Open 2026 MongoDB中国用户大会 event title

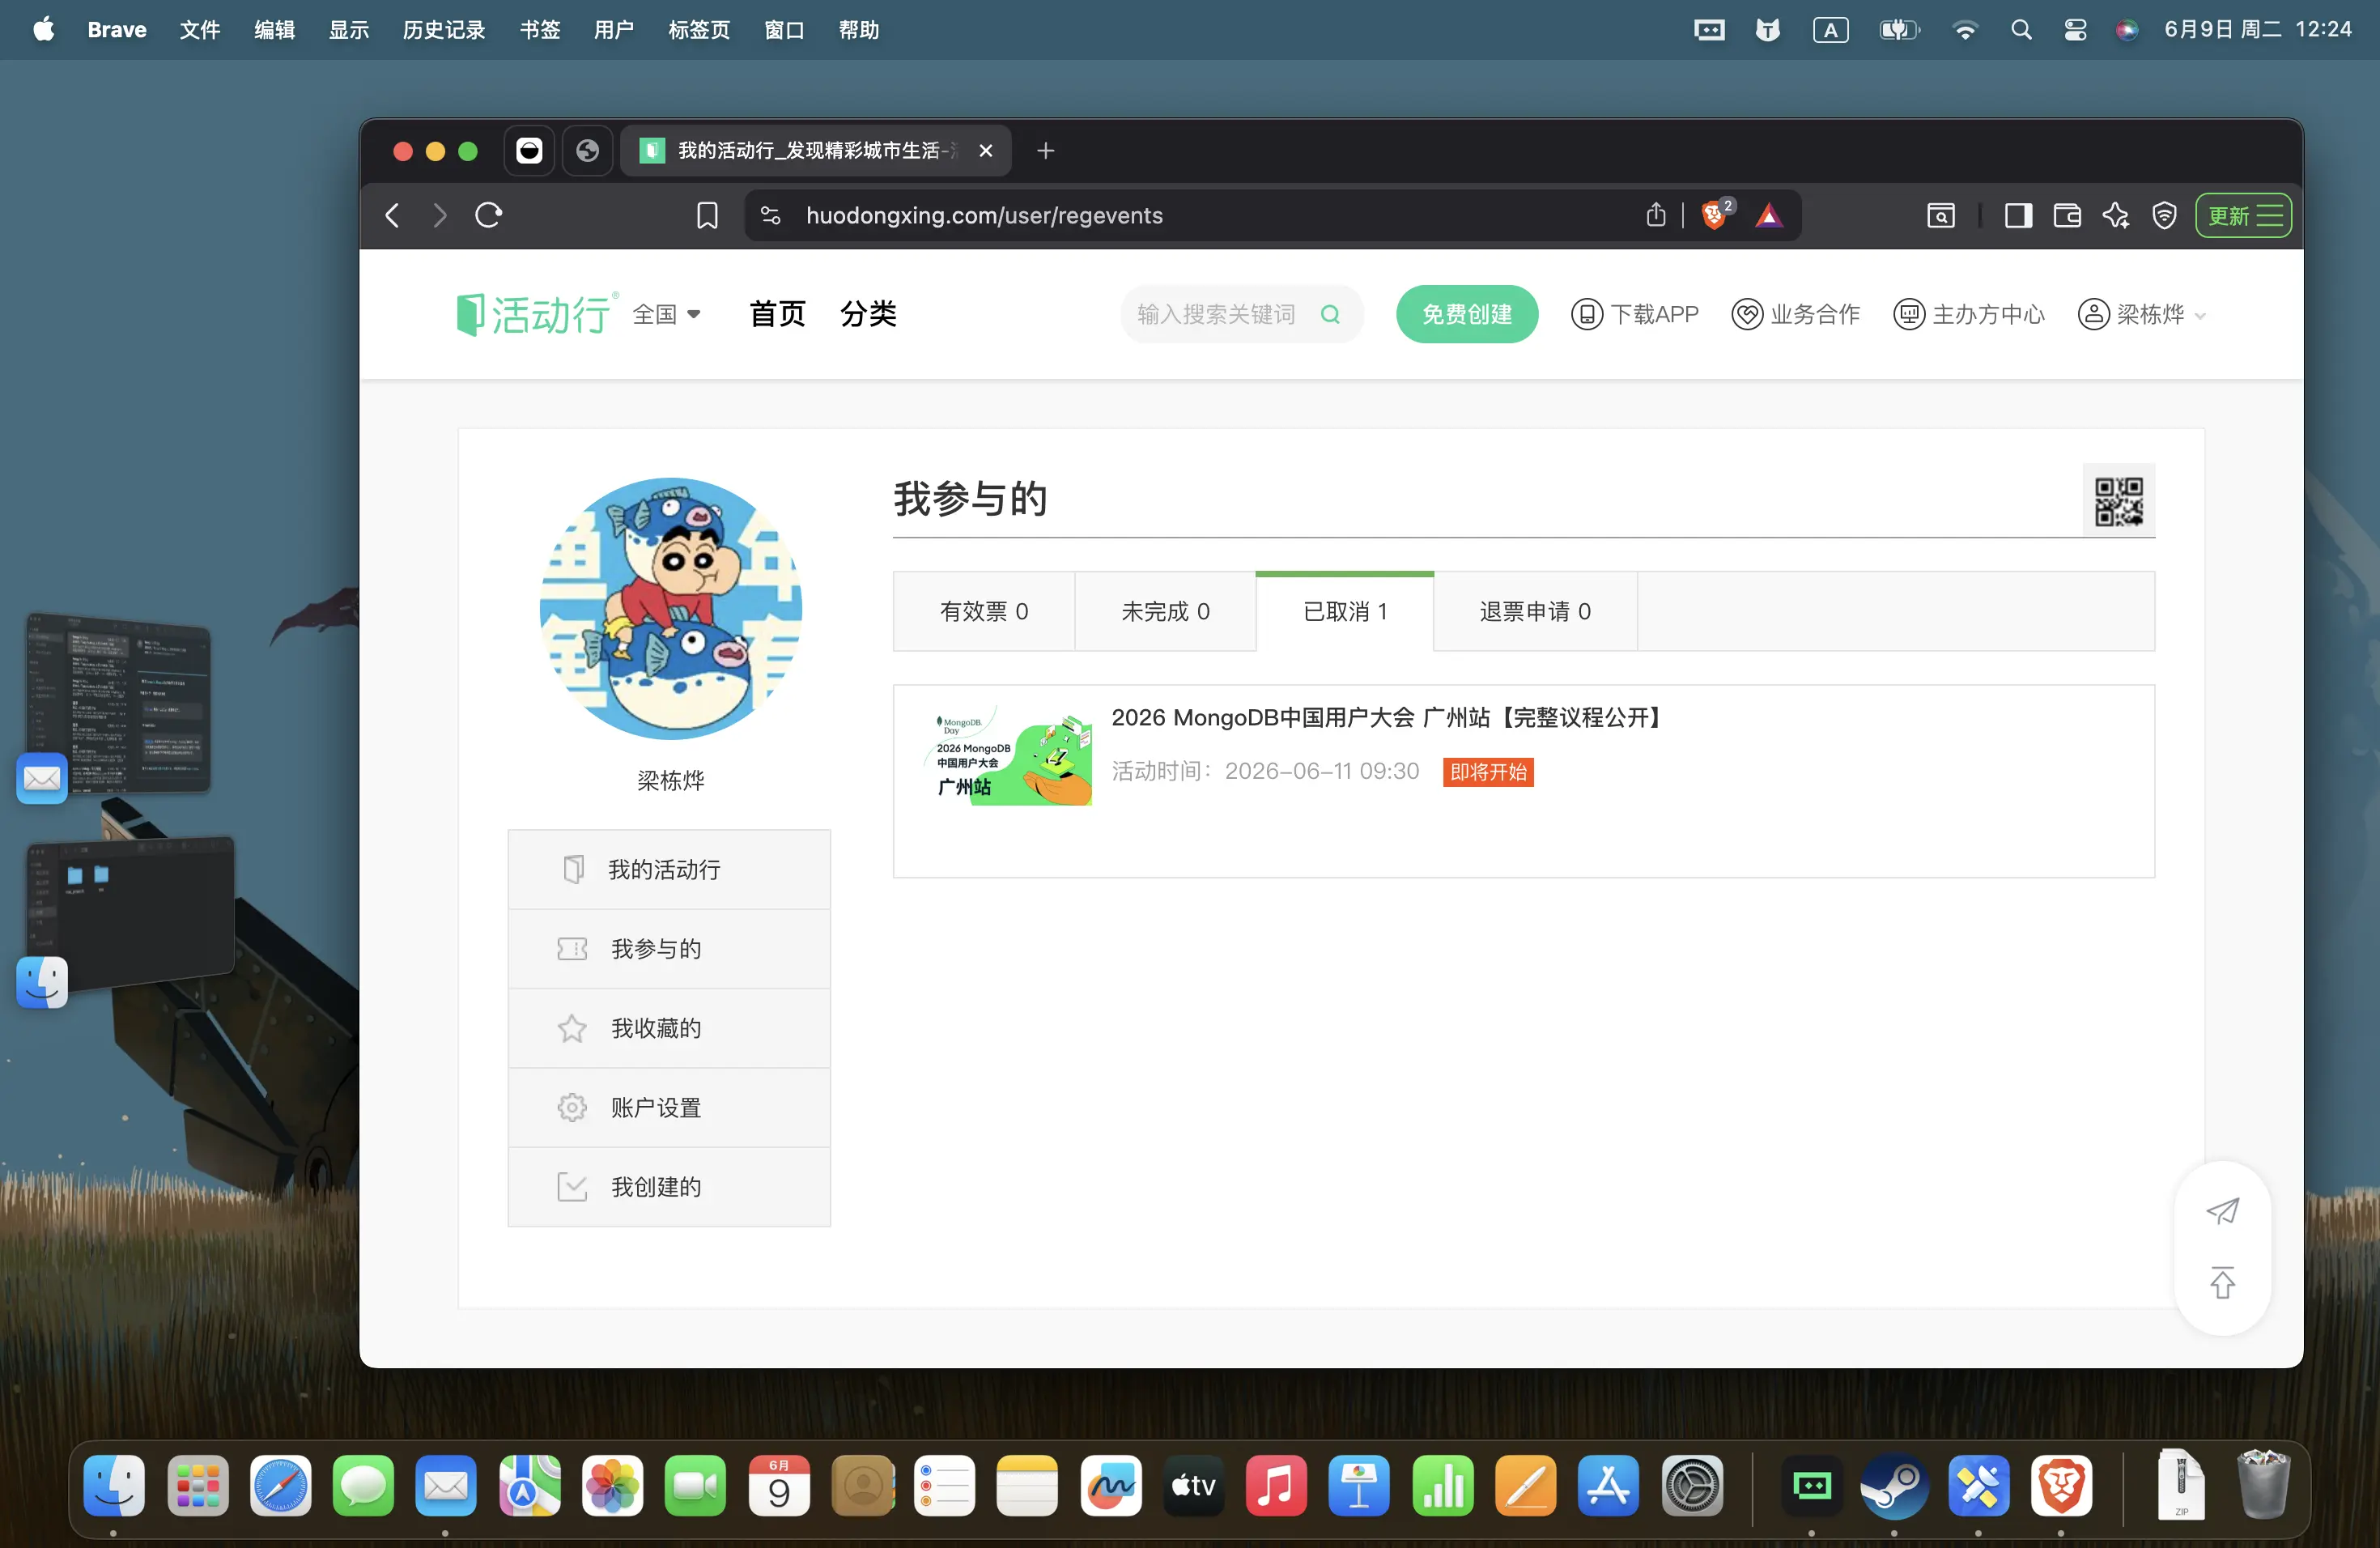[x=1389, y=717]
